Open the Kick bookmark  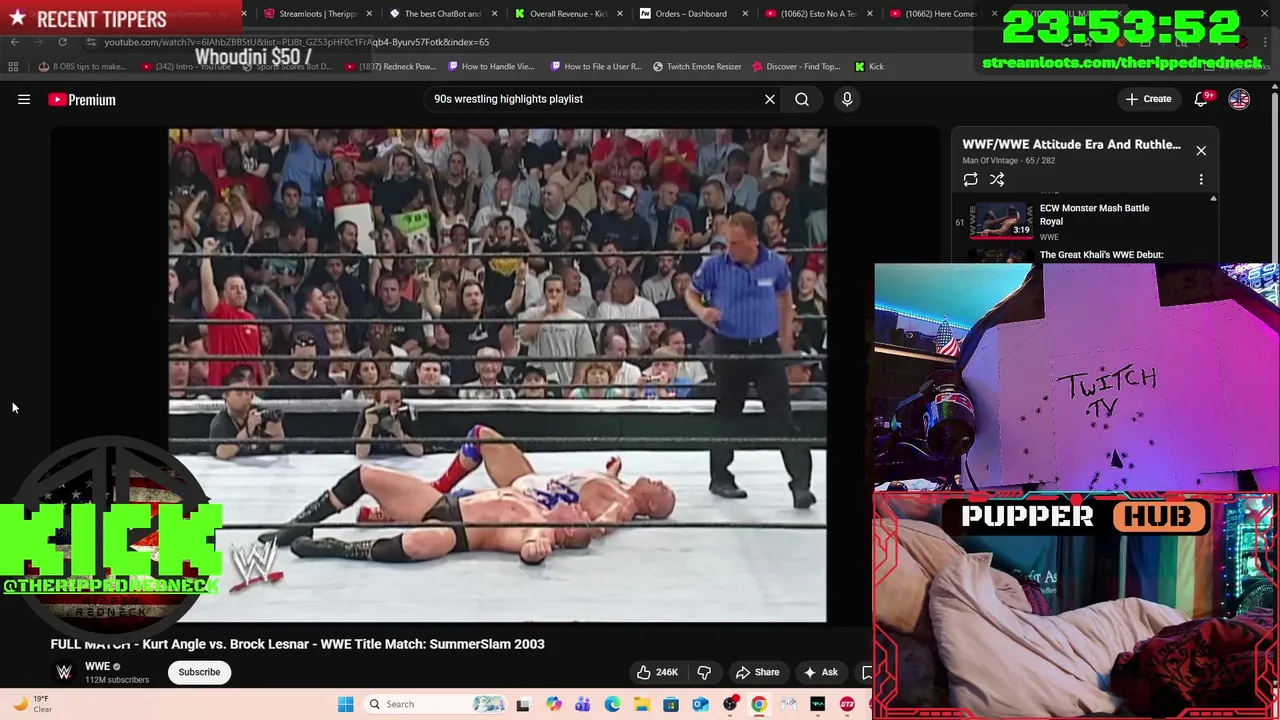pyautogui.click(x=869, y=66)
